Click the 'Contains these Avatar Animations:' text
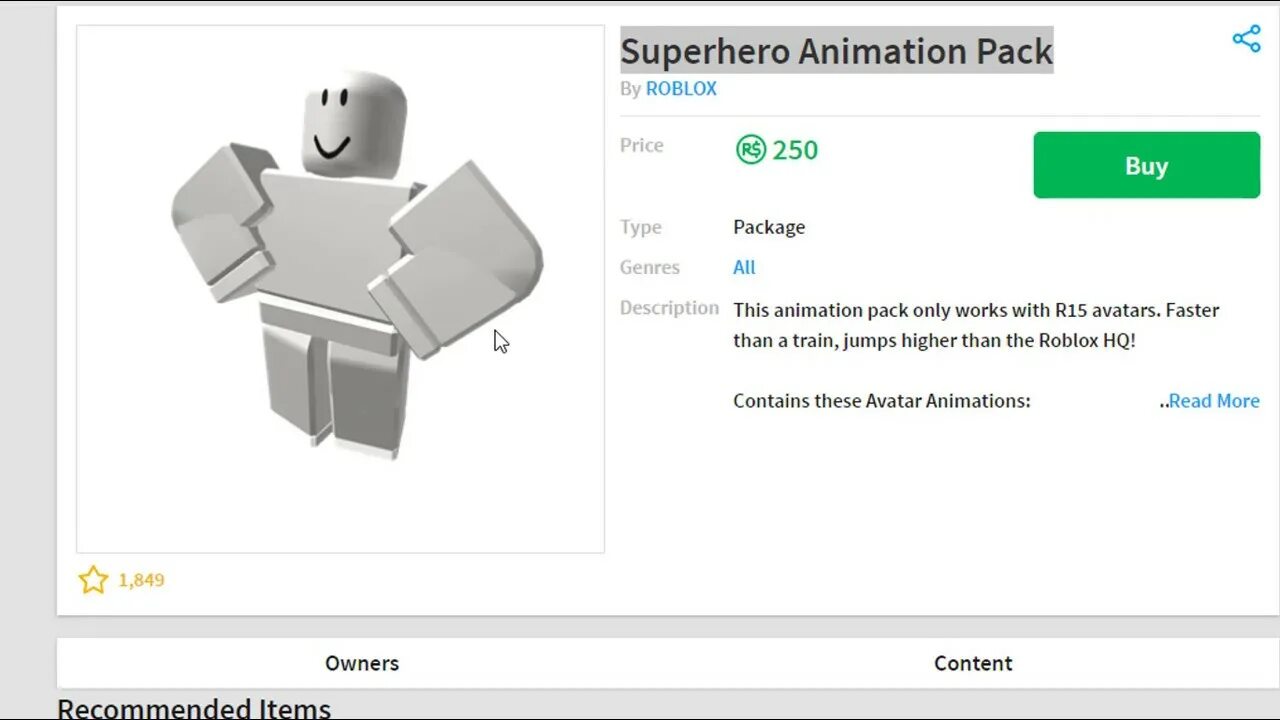The height and width of the screenshot is (720, 1280). coord(881,401)
